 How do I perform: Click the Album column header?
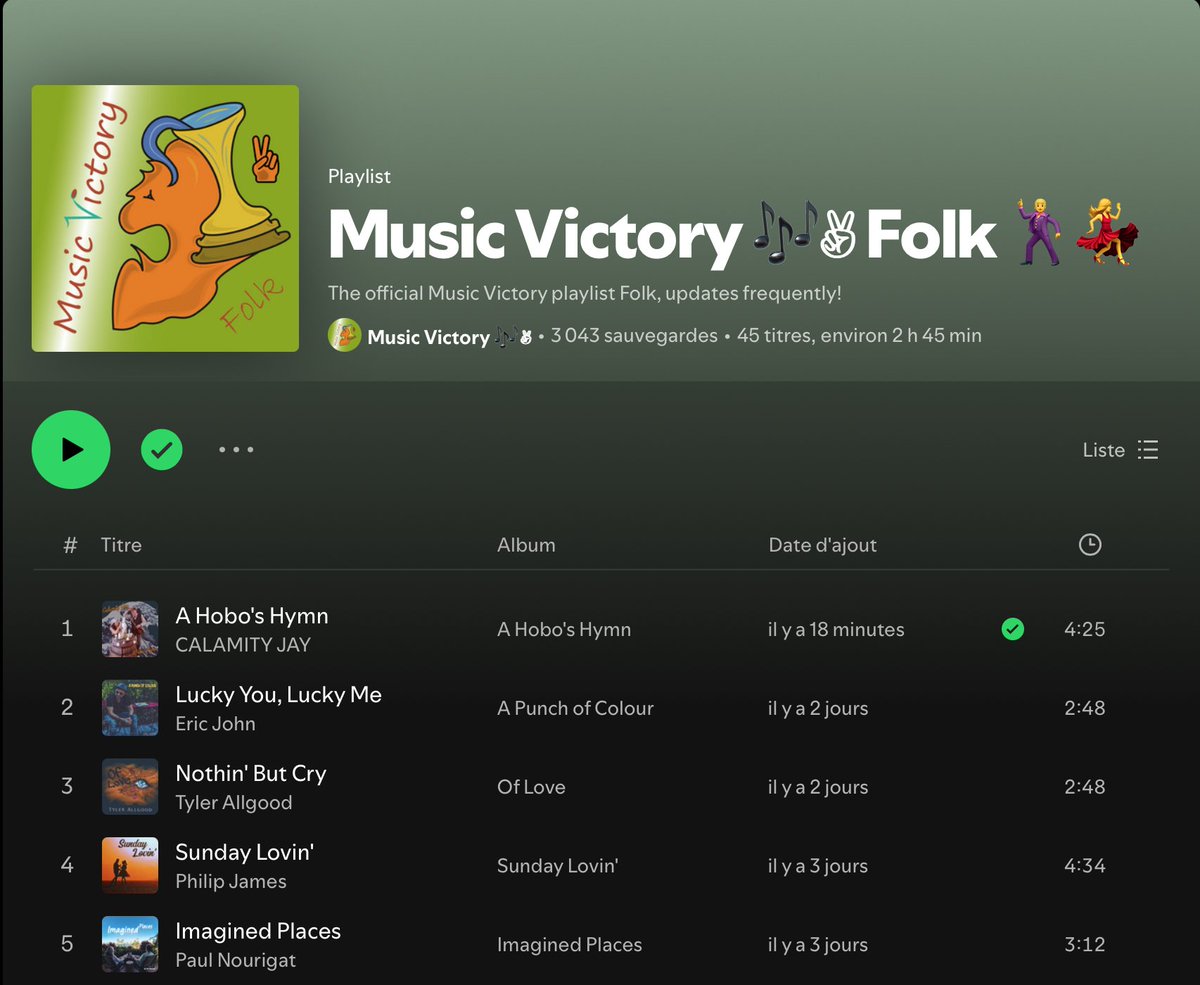(x=526, y=545)
